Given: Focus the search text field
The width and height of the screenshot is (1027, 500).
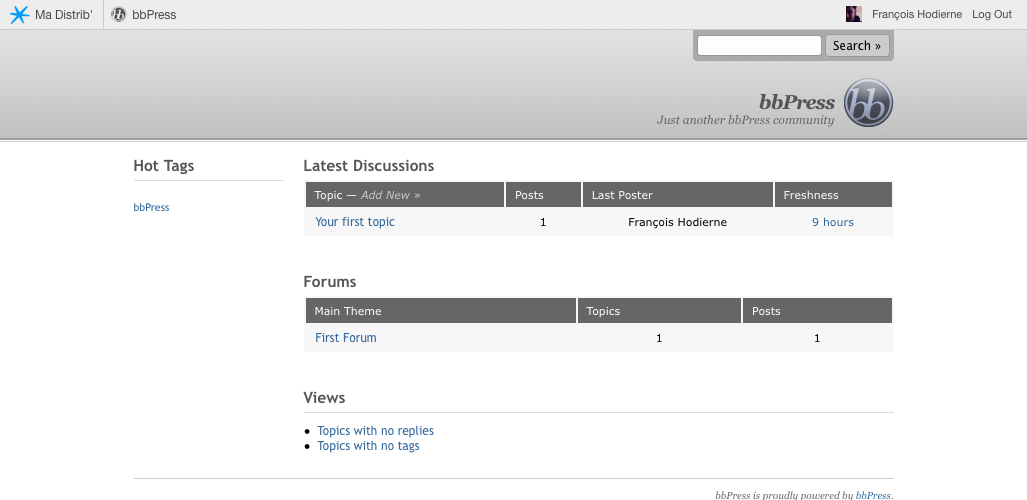Looking at the screenshot, I should 759,46.
